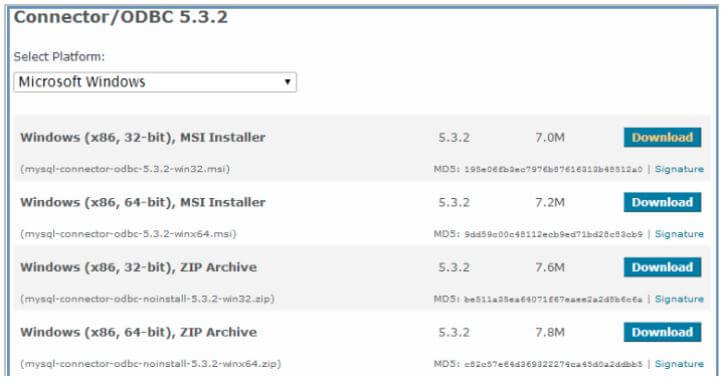Click version 5.3.2 in 32-bit ZIP row

(x=454, y=268)
